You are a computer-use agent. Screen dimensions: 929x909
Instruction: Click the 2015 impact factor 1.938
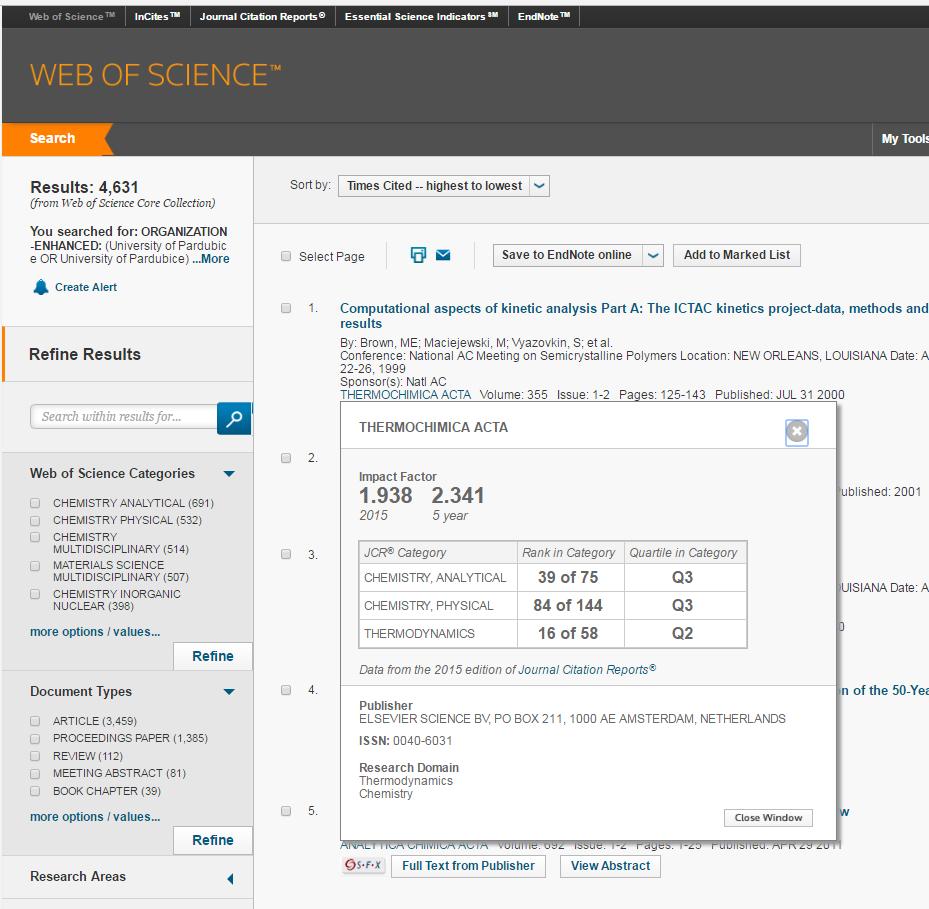[x=386, y=495]
